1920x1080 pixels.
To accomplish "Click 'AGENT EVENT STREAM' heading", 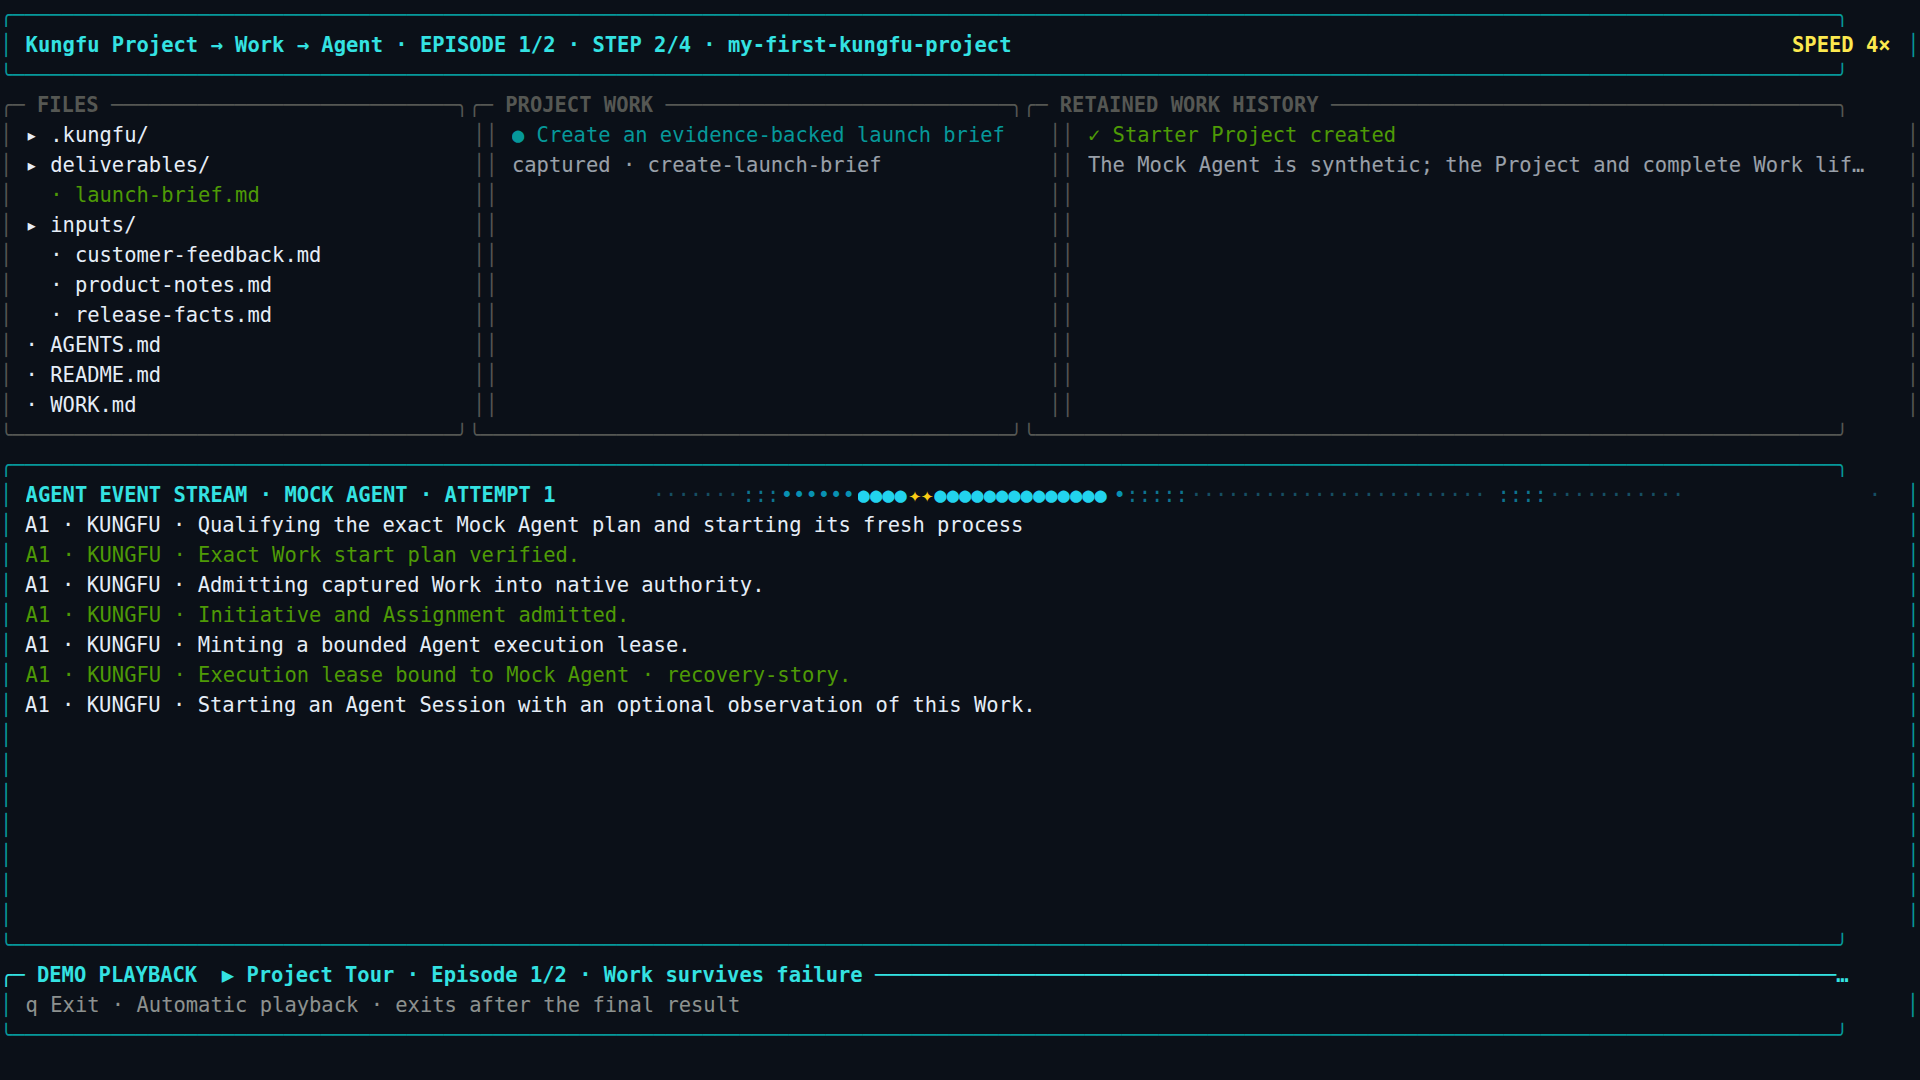I will pyautogui.click(x=136, y=495).
